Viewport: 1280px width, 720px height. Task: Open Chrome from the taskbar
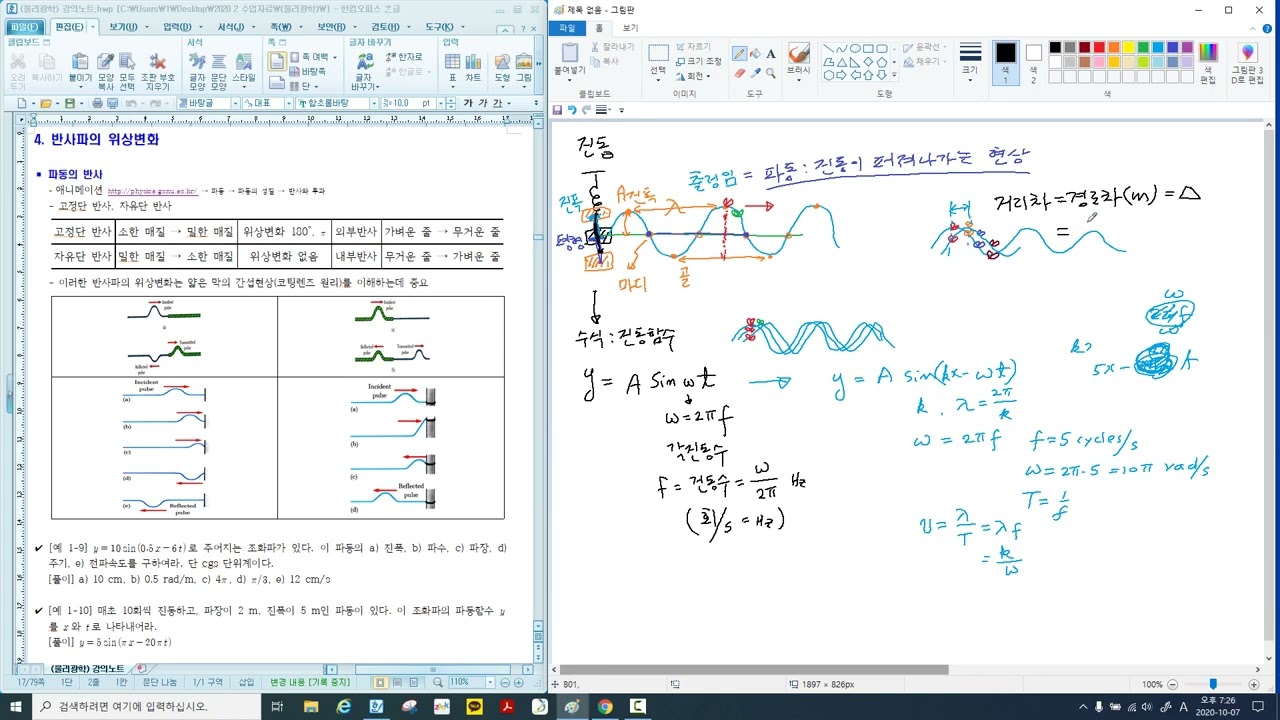tap(604, 706)
